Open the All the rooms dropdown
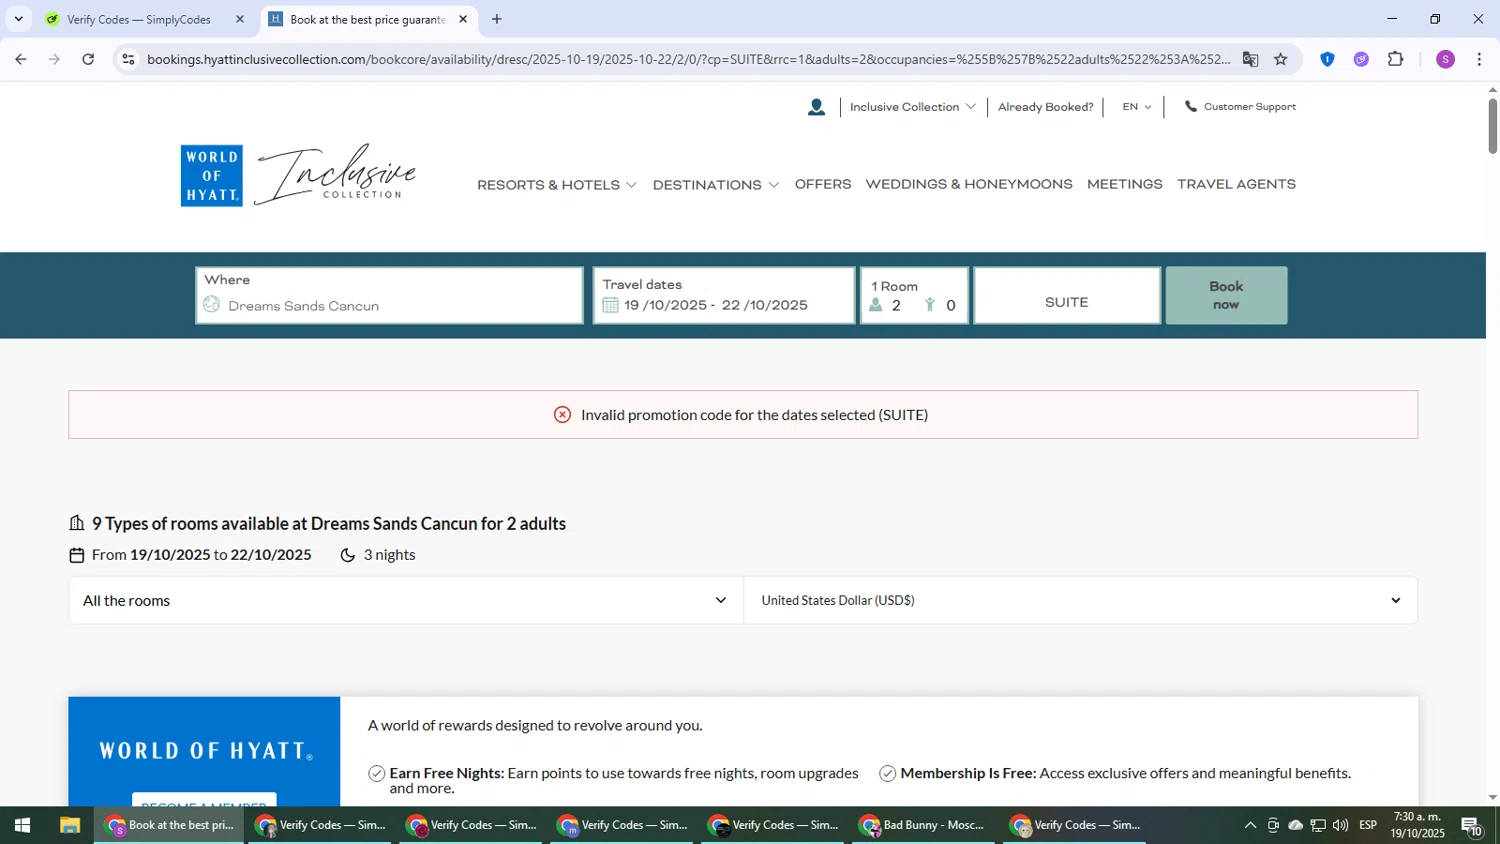 pos(406,600)
